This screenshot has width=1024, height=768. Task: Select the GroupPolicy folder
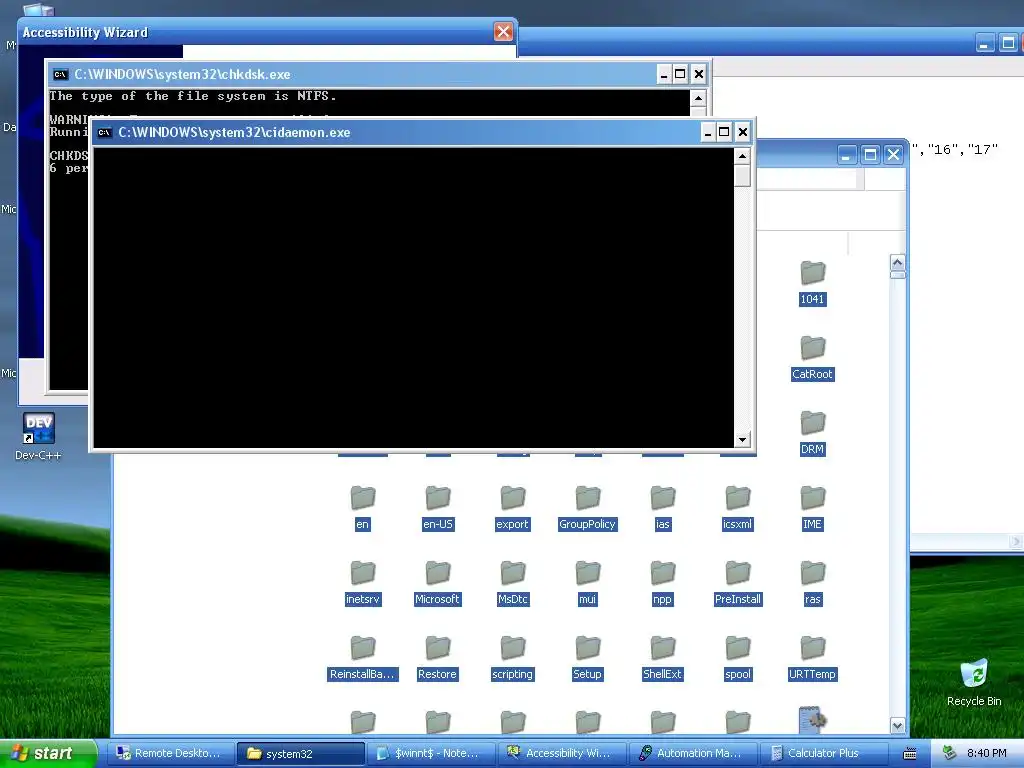click(x=587, y=509)
